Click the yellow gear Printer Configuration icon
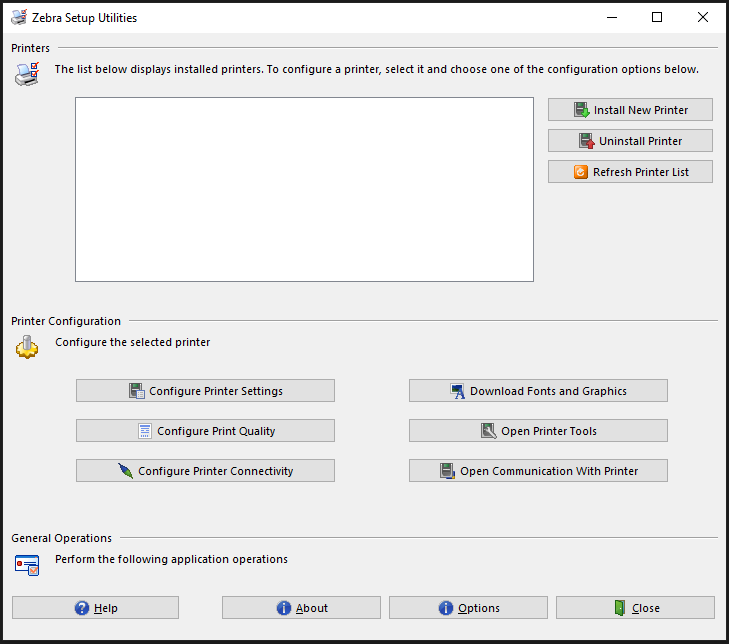 click(x=27, y=347)
